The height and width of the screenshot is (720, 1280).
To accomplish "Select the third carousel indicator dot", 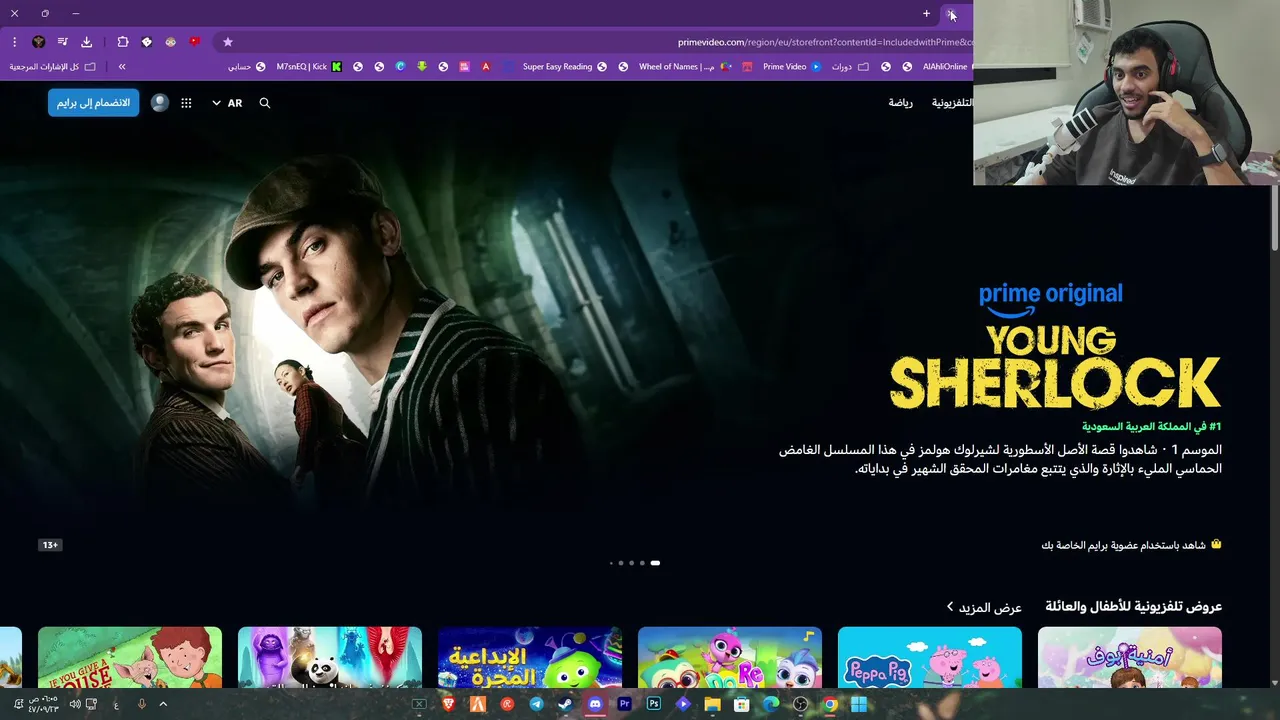I will (x=631, y=563).
